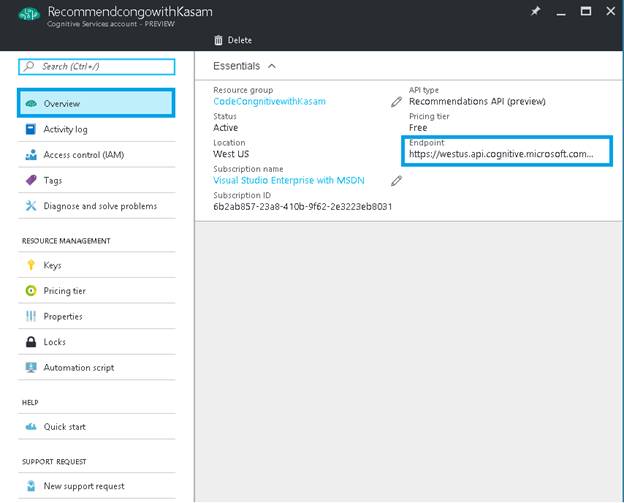Open Visual Studio Enterprise with MSDN link
The width and height of the screenshot is (624, 503).
click(288, 181)
